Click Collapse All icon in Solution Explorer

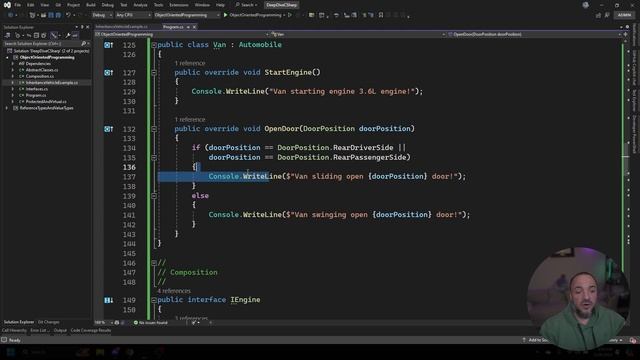36,36
